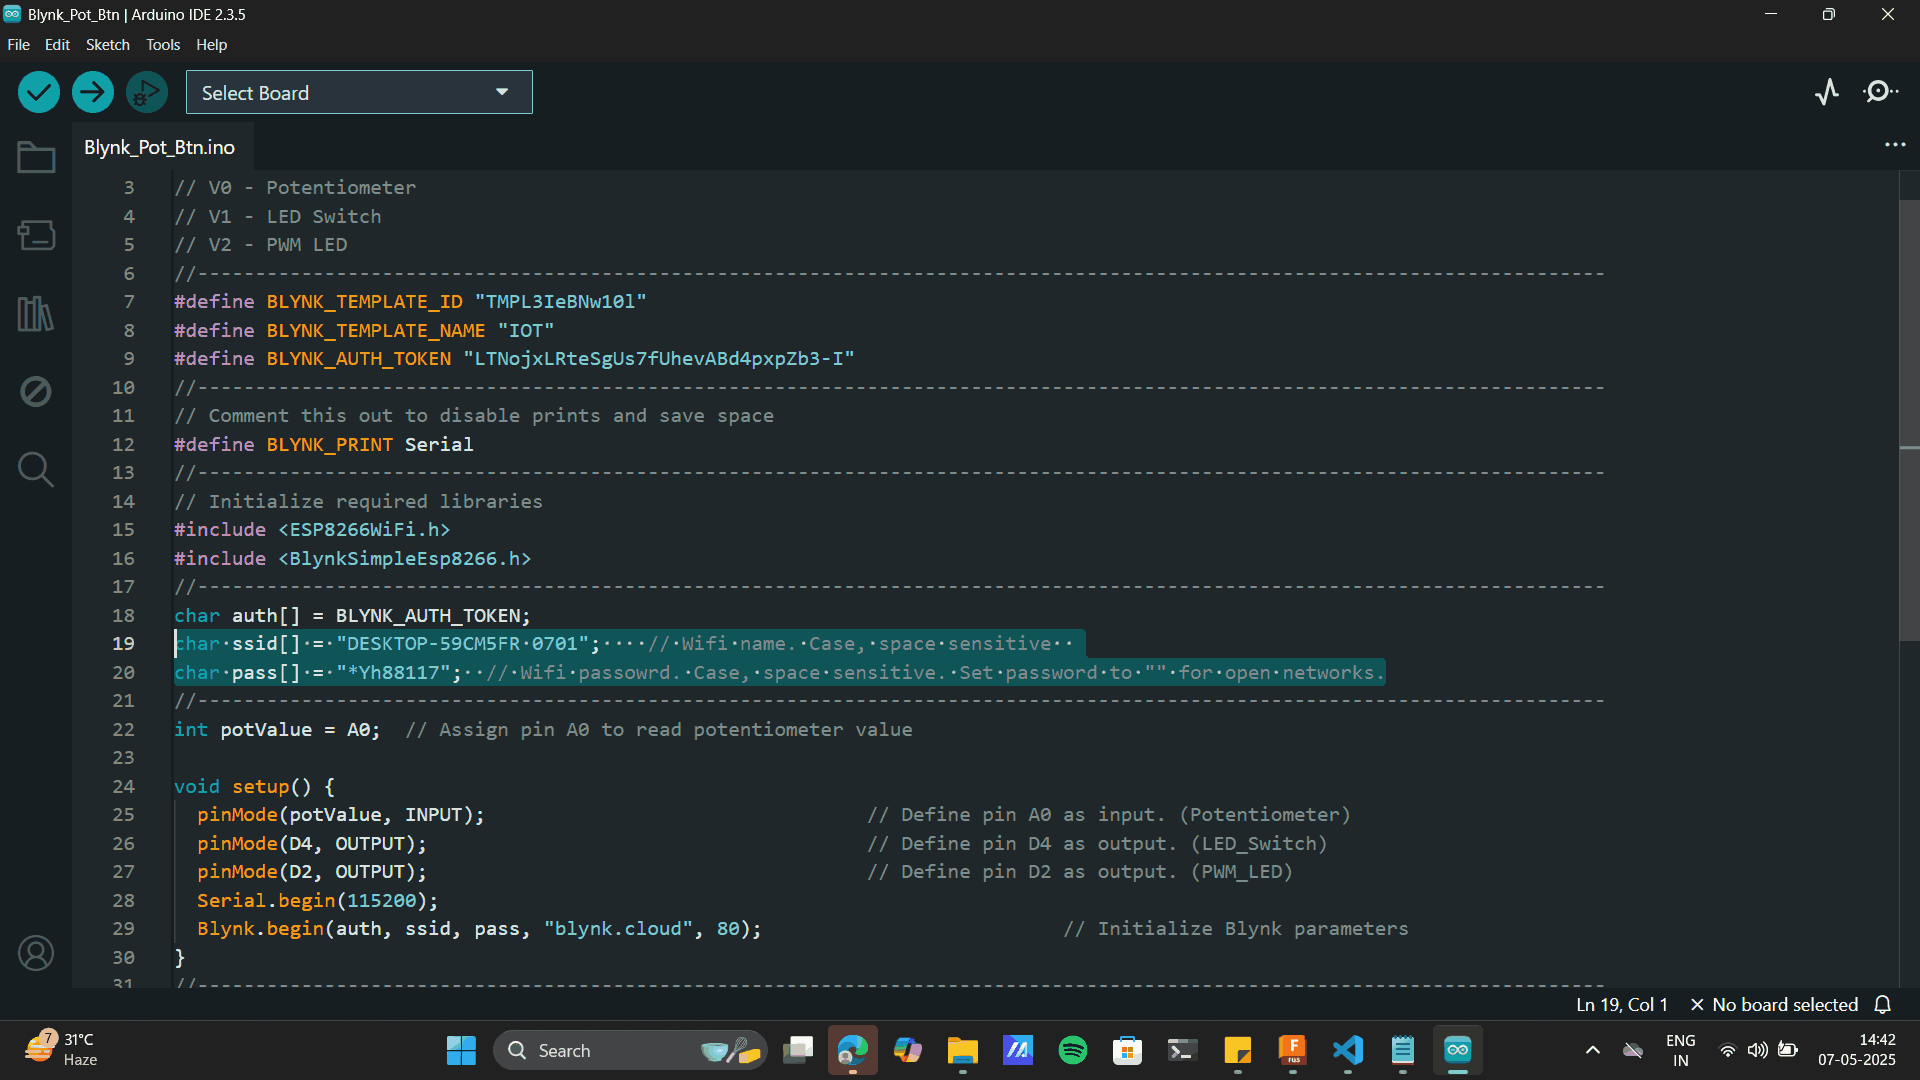Show hidden system tray icons chevron
The height and width of the screenshot is (1080, 1920).
(1593, 1050)
